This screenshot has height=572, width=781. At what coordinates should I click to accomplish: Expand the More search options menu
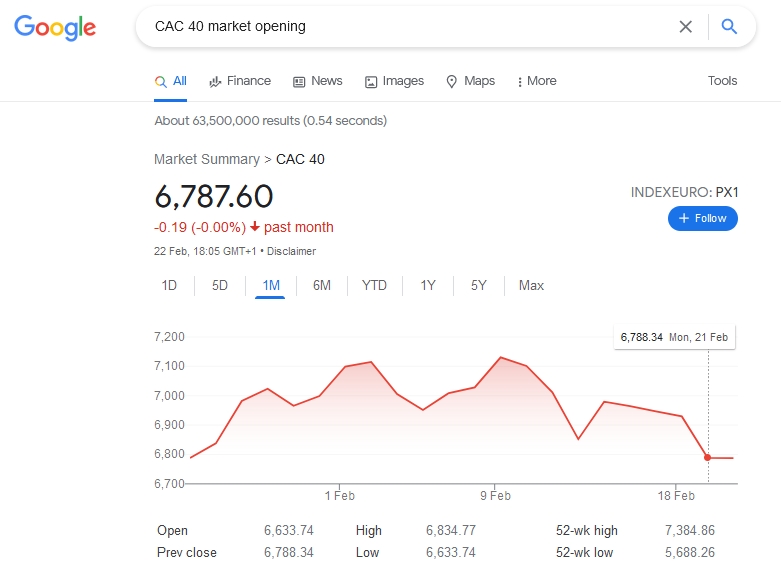(537, 81)
